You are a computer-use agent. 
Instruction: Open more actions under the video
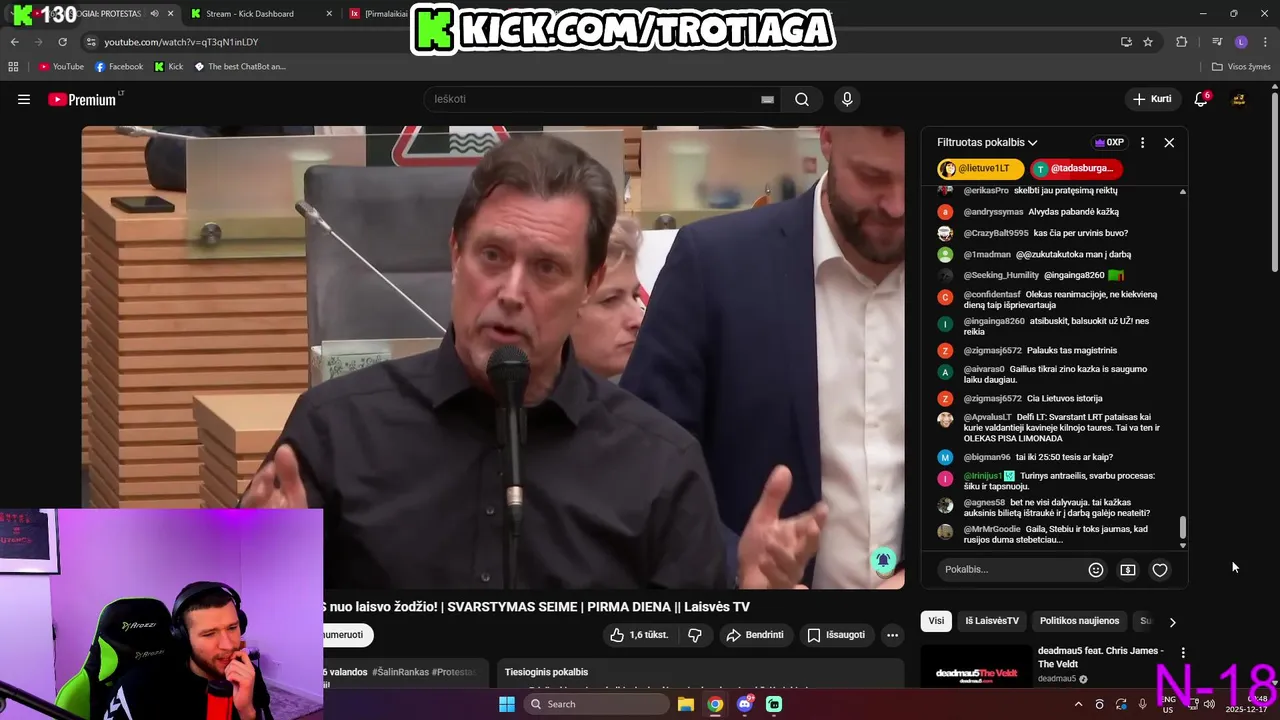pyautogui.click(x=892, y=635)
